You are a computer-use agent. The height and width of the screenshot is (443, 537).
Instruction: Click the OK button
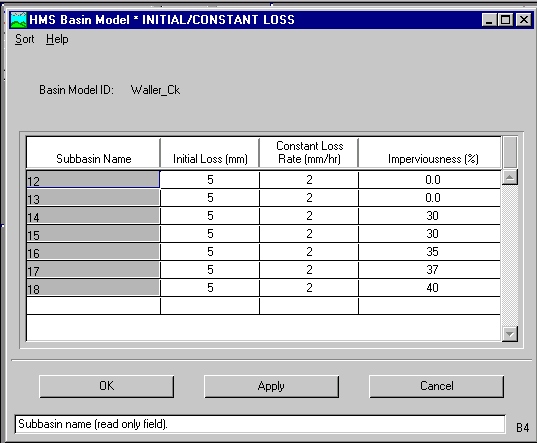click(107, 387)
